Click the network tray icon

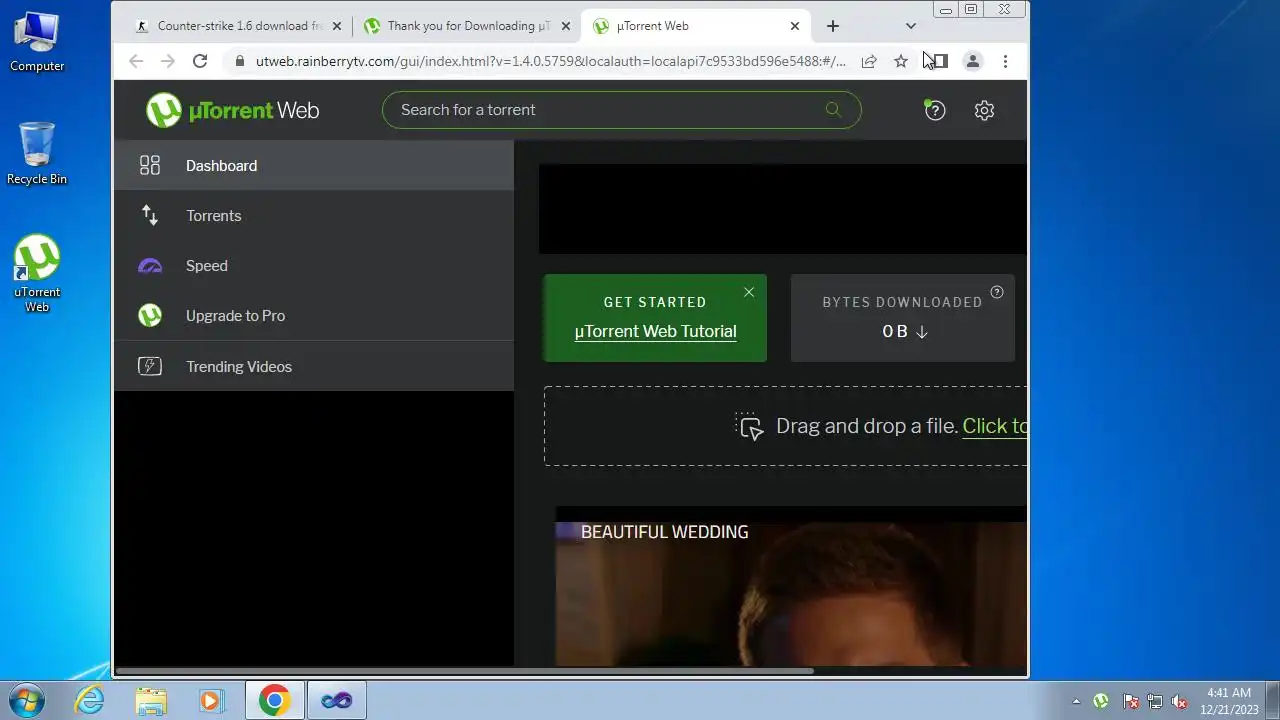click(1155, 701)
